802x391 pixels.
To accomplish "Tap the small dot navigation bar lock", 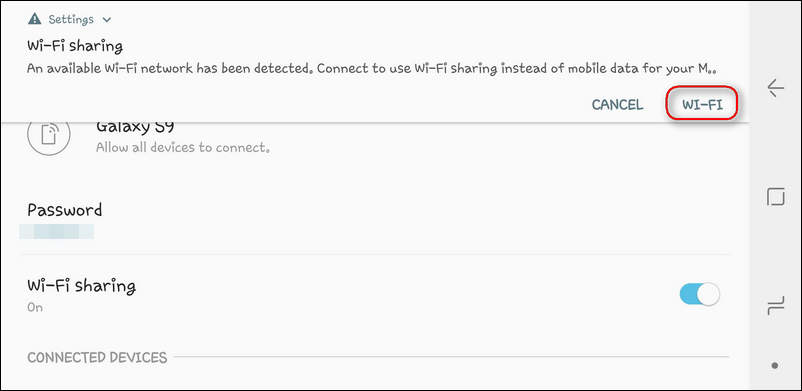I will (x=775, y=365).
